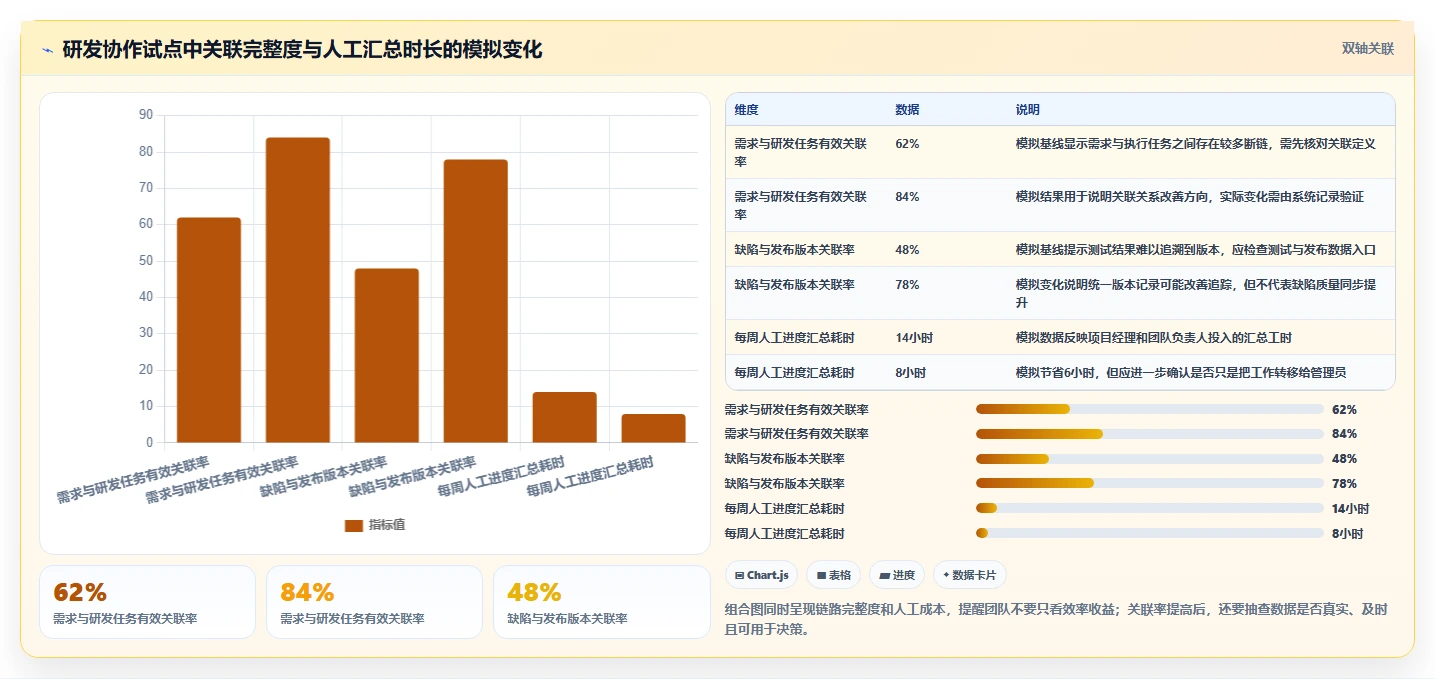Click the 0 label on the y-axis

pyautogui.click(x=150, y=443)
